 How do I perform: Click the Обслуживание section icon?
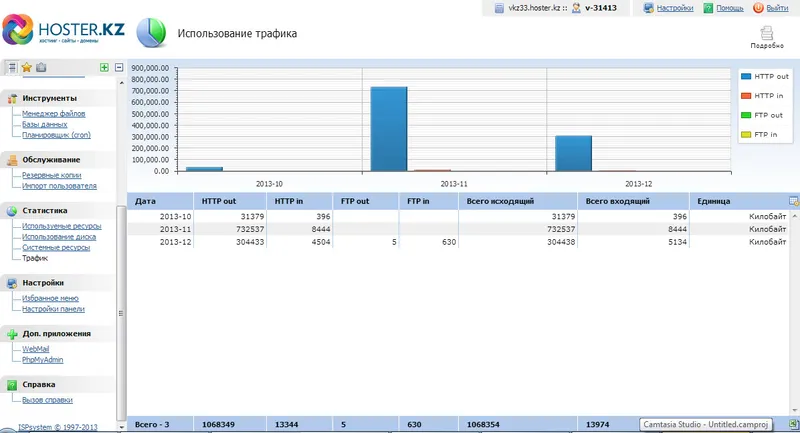[12, 160]
